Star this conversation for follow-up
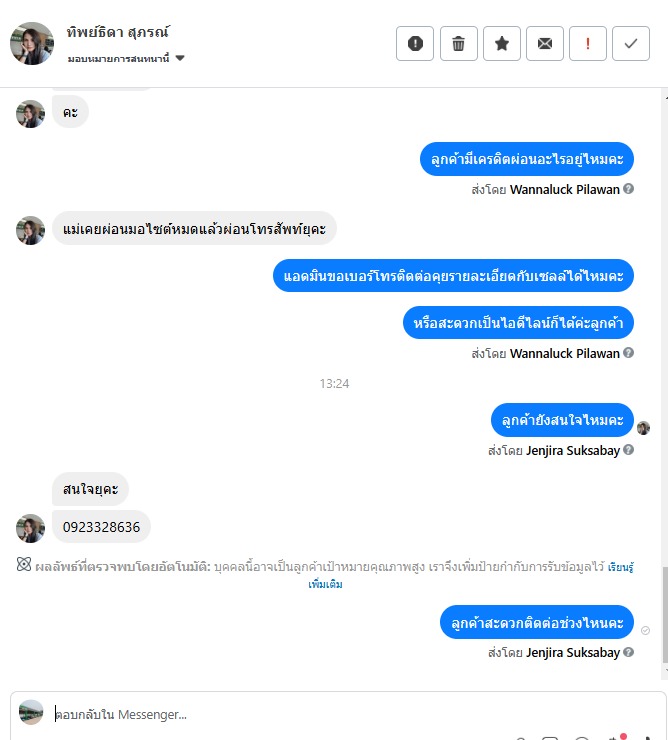668x740 pixels. coord(501,44)
